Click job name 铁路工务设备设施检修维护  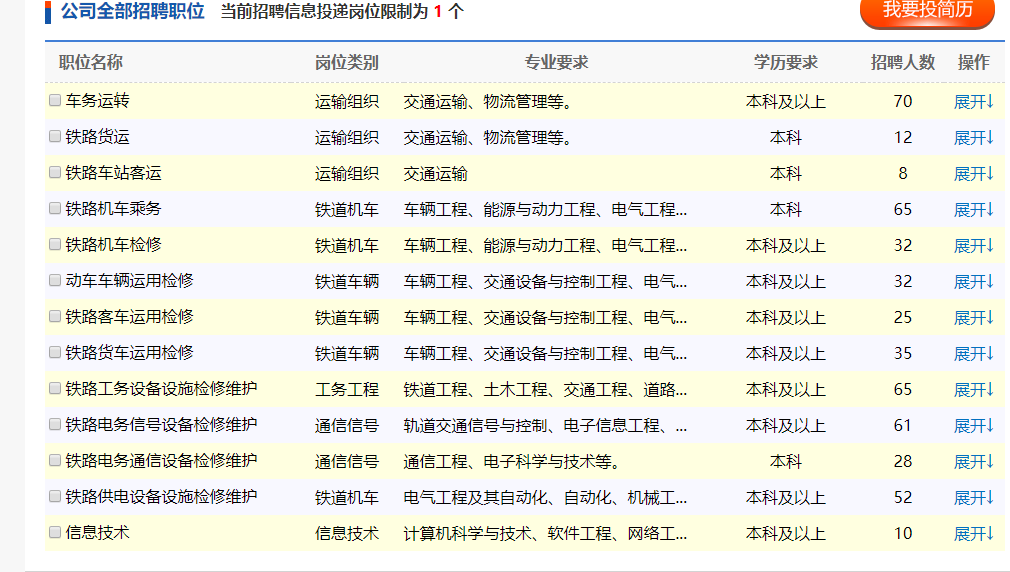click(x=161, y=389)
